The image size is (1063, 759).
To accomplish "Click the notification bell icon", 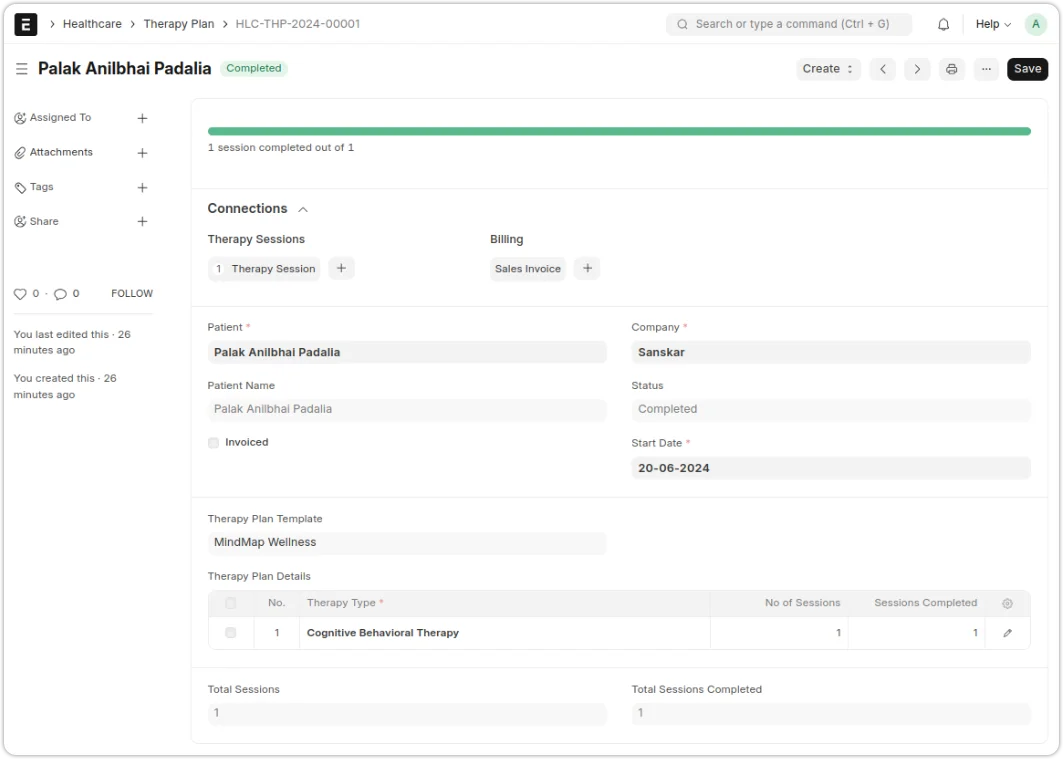I will point(943,24).
